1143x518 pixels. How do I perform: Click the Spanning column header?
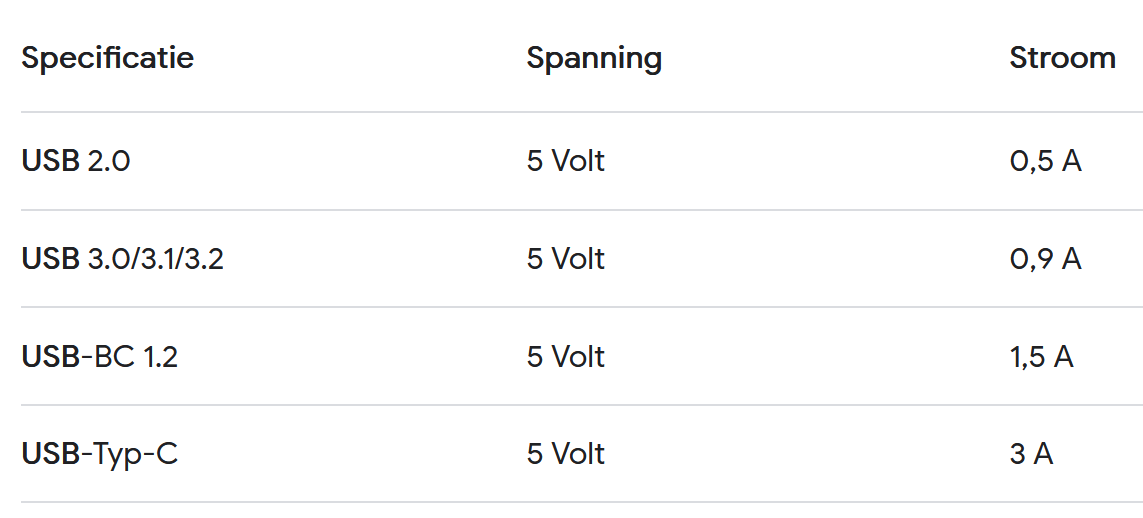pos(594,58)
